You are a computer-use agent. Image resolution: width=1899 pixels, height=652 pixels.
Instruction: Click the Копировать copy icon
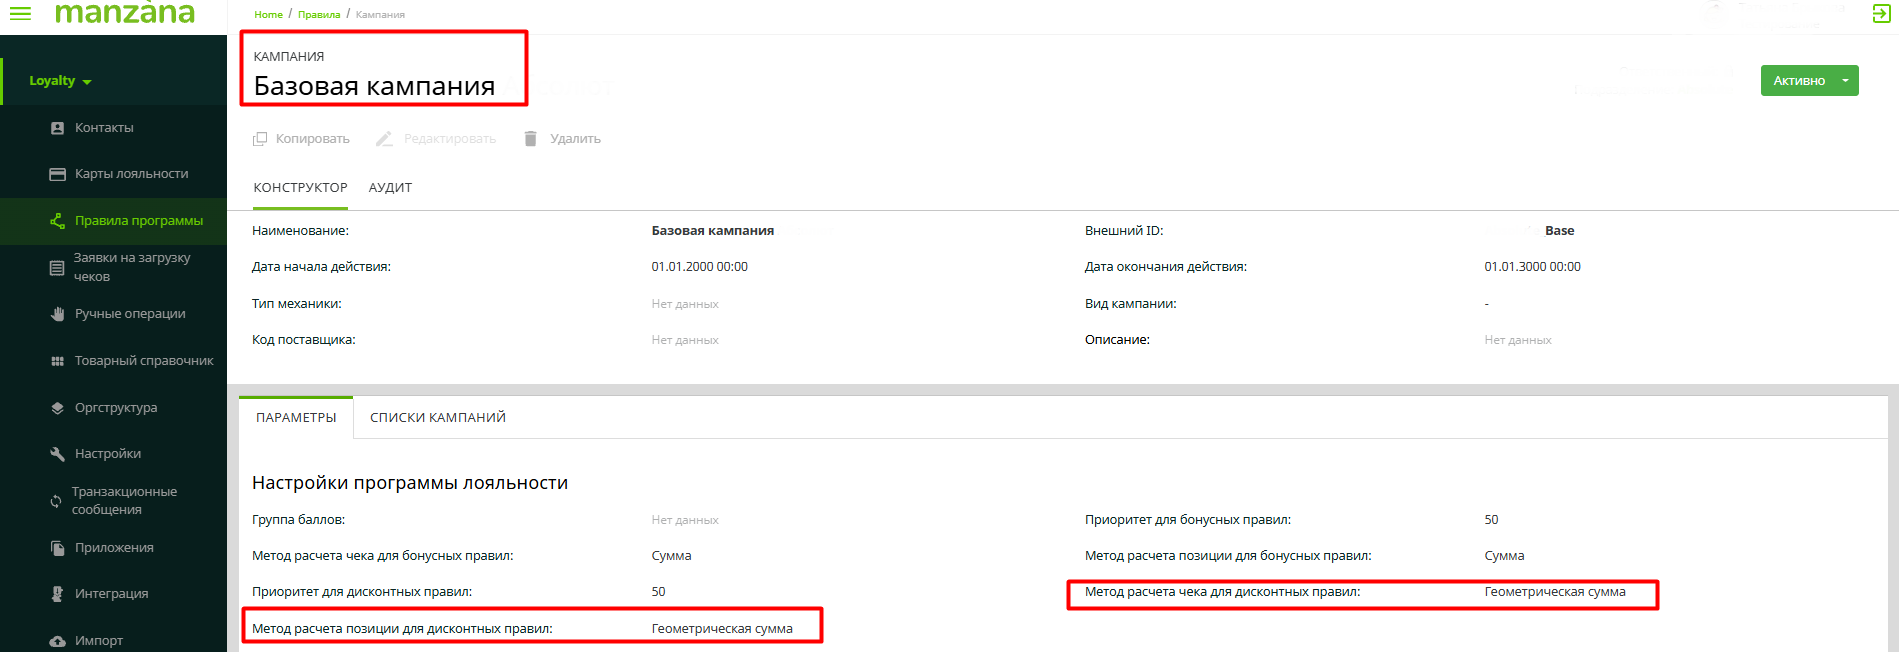260,139
